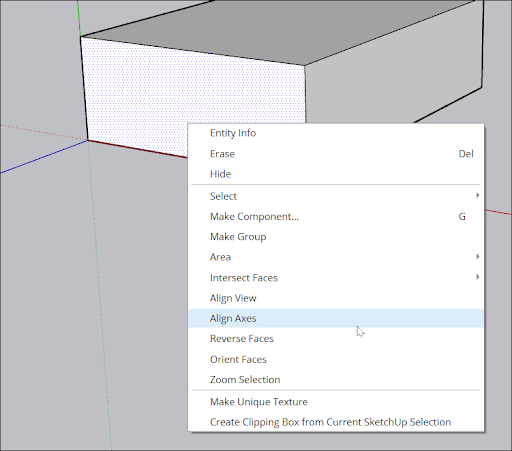Click the dotted selected face of the box
Image resolution: width=512 pixels, height=451 pixels.
tap(167, 93)
